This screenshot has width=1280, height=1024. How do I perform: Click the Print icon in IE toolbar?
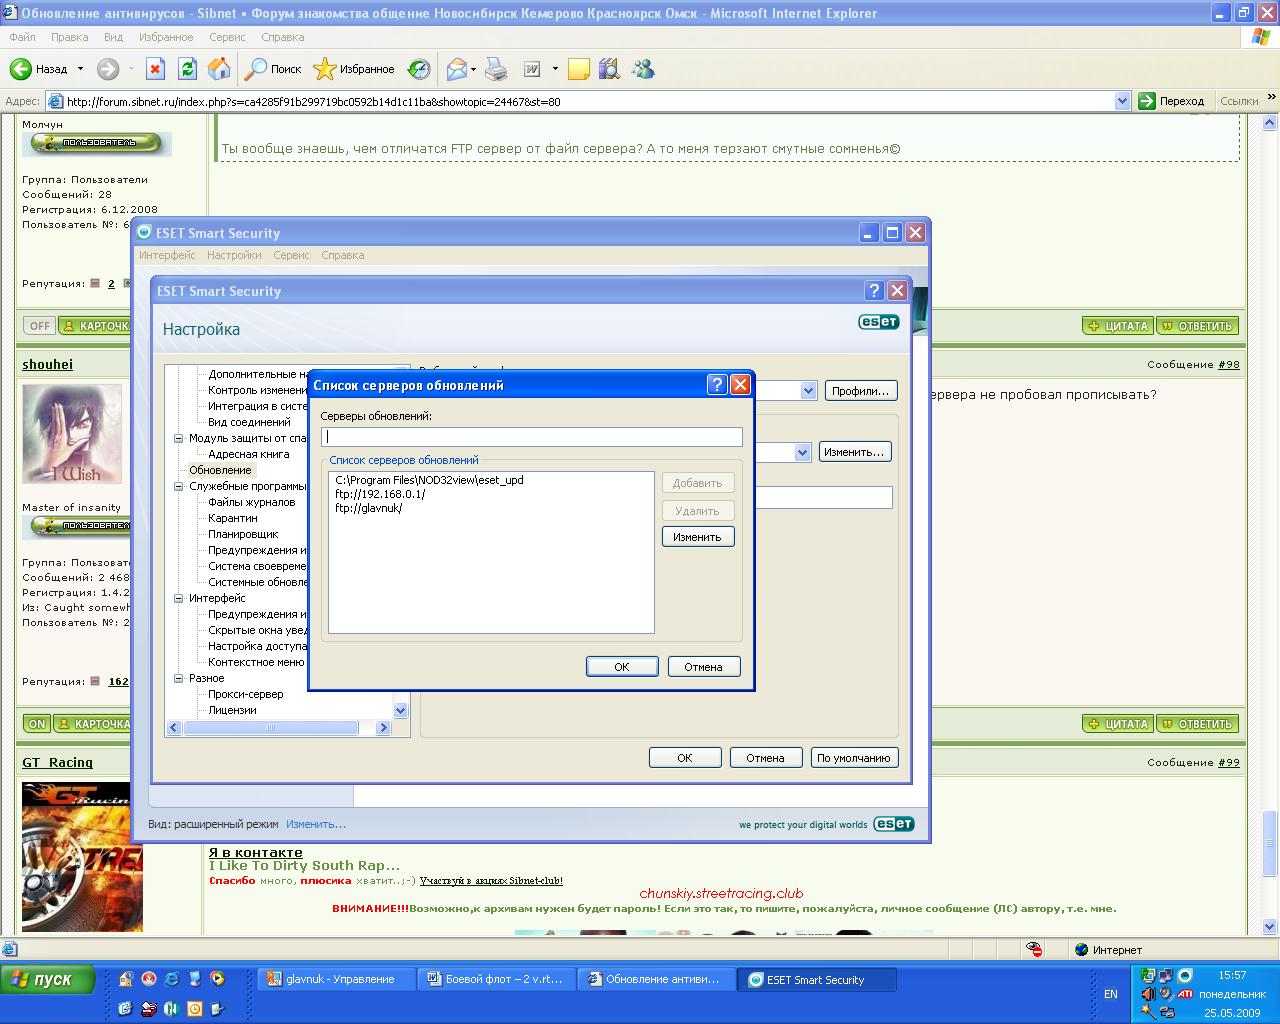pyautogui.click(x=496, y=69)
